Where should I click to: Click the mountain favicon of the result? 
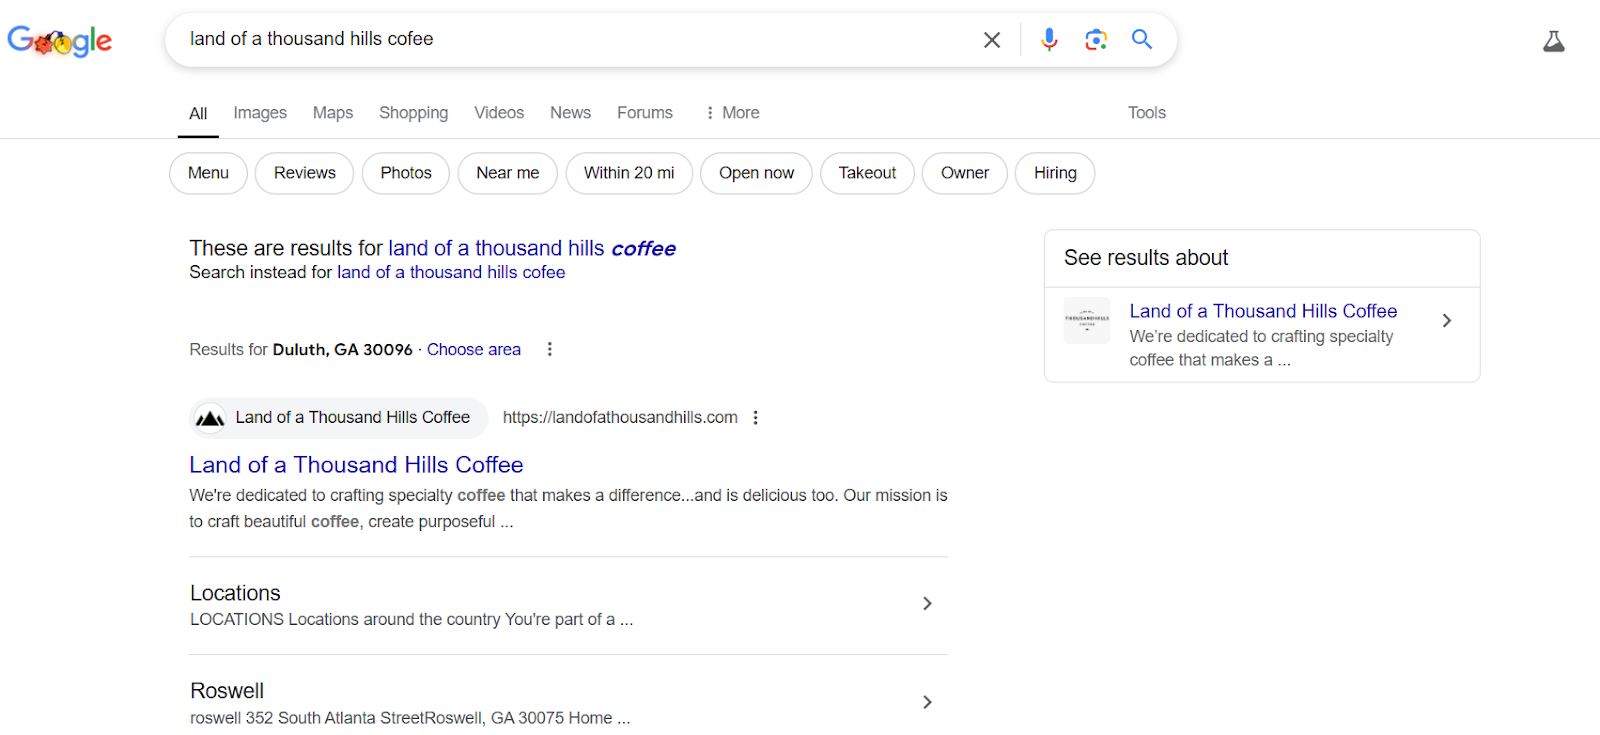click(210, 418)
